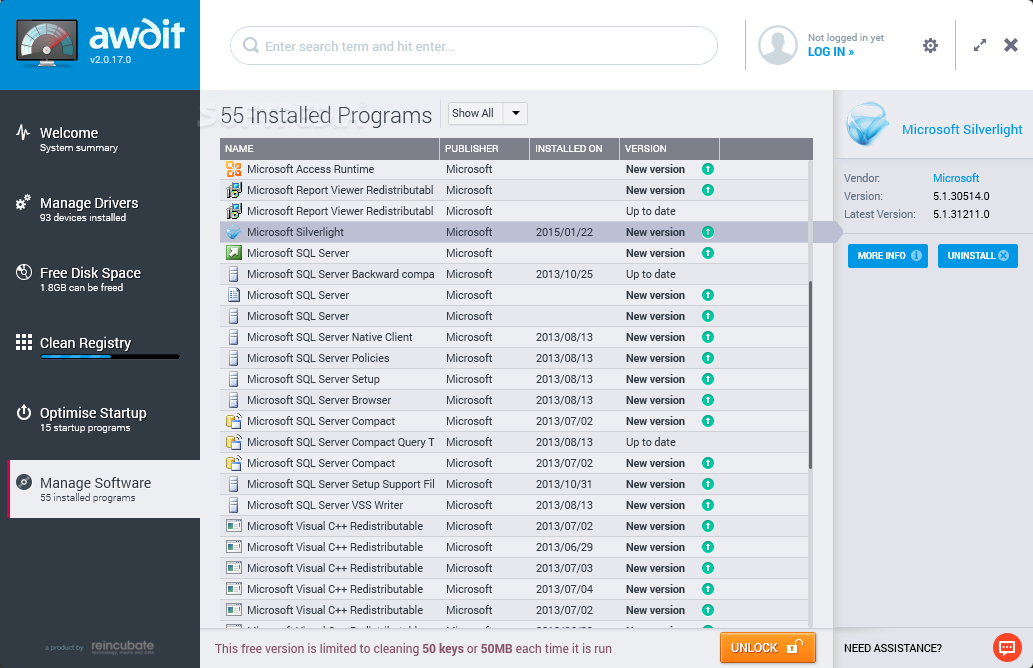The height and width of the screenshot is (668, 1033).
Task: Click the Optimise Startup power icon
Action: coord(24,412)
